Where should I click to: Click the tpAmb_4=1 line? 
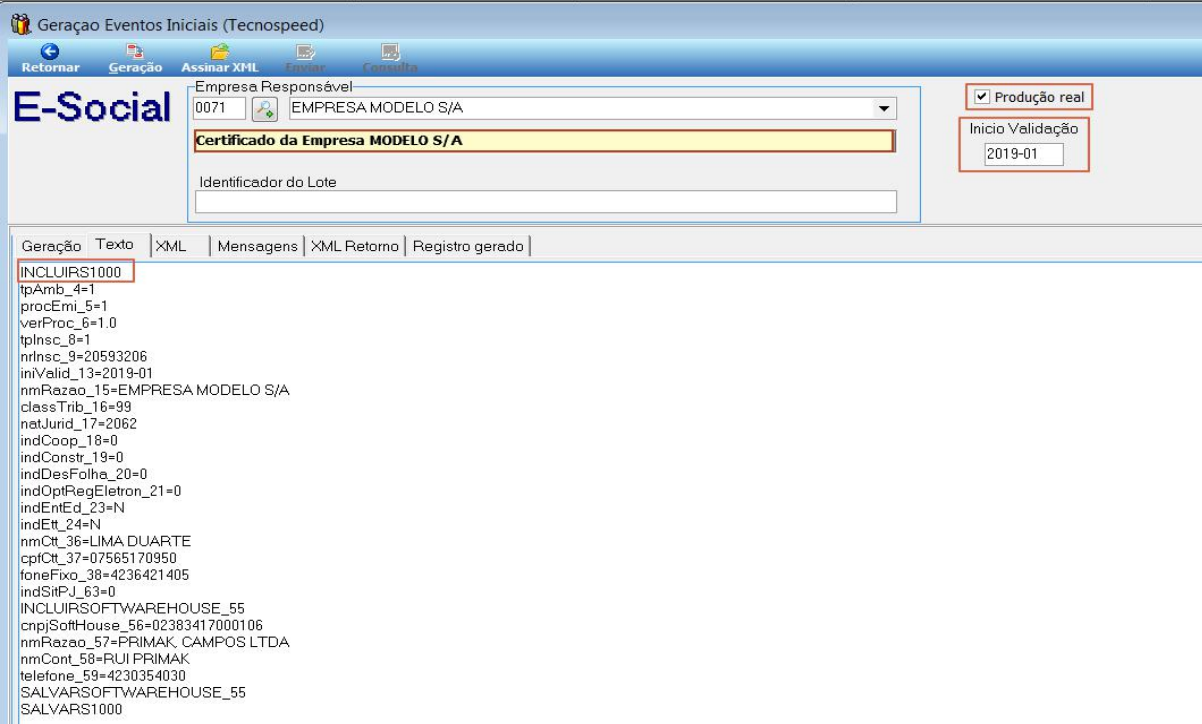tap(57, 289)
